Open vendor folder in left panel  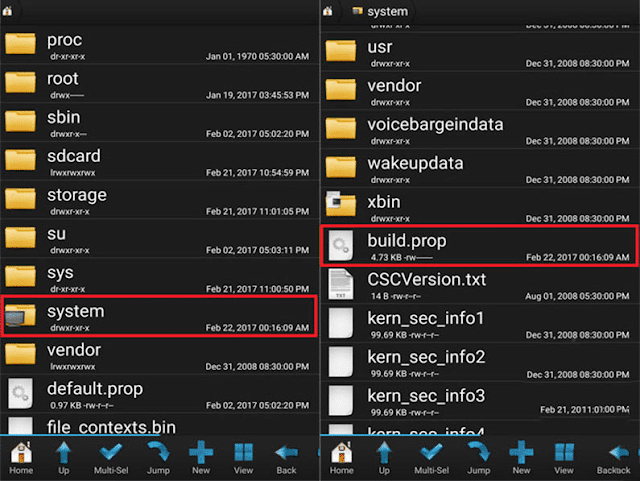pos(160,356)
